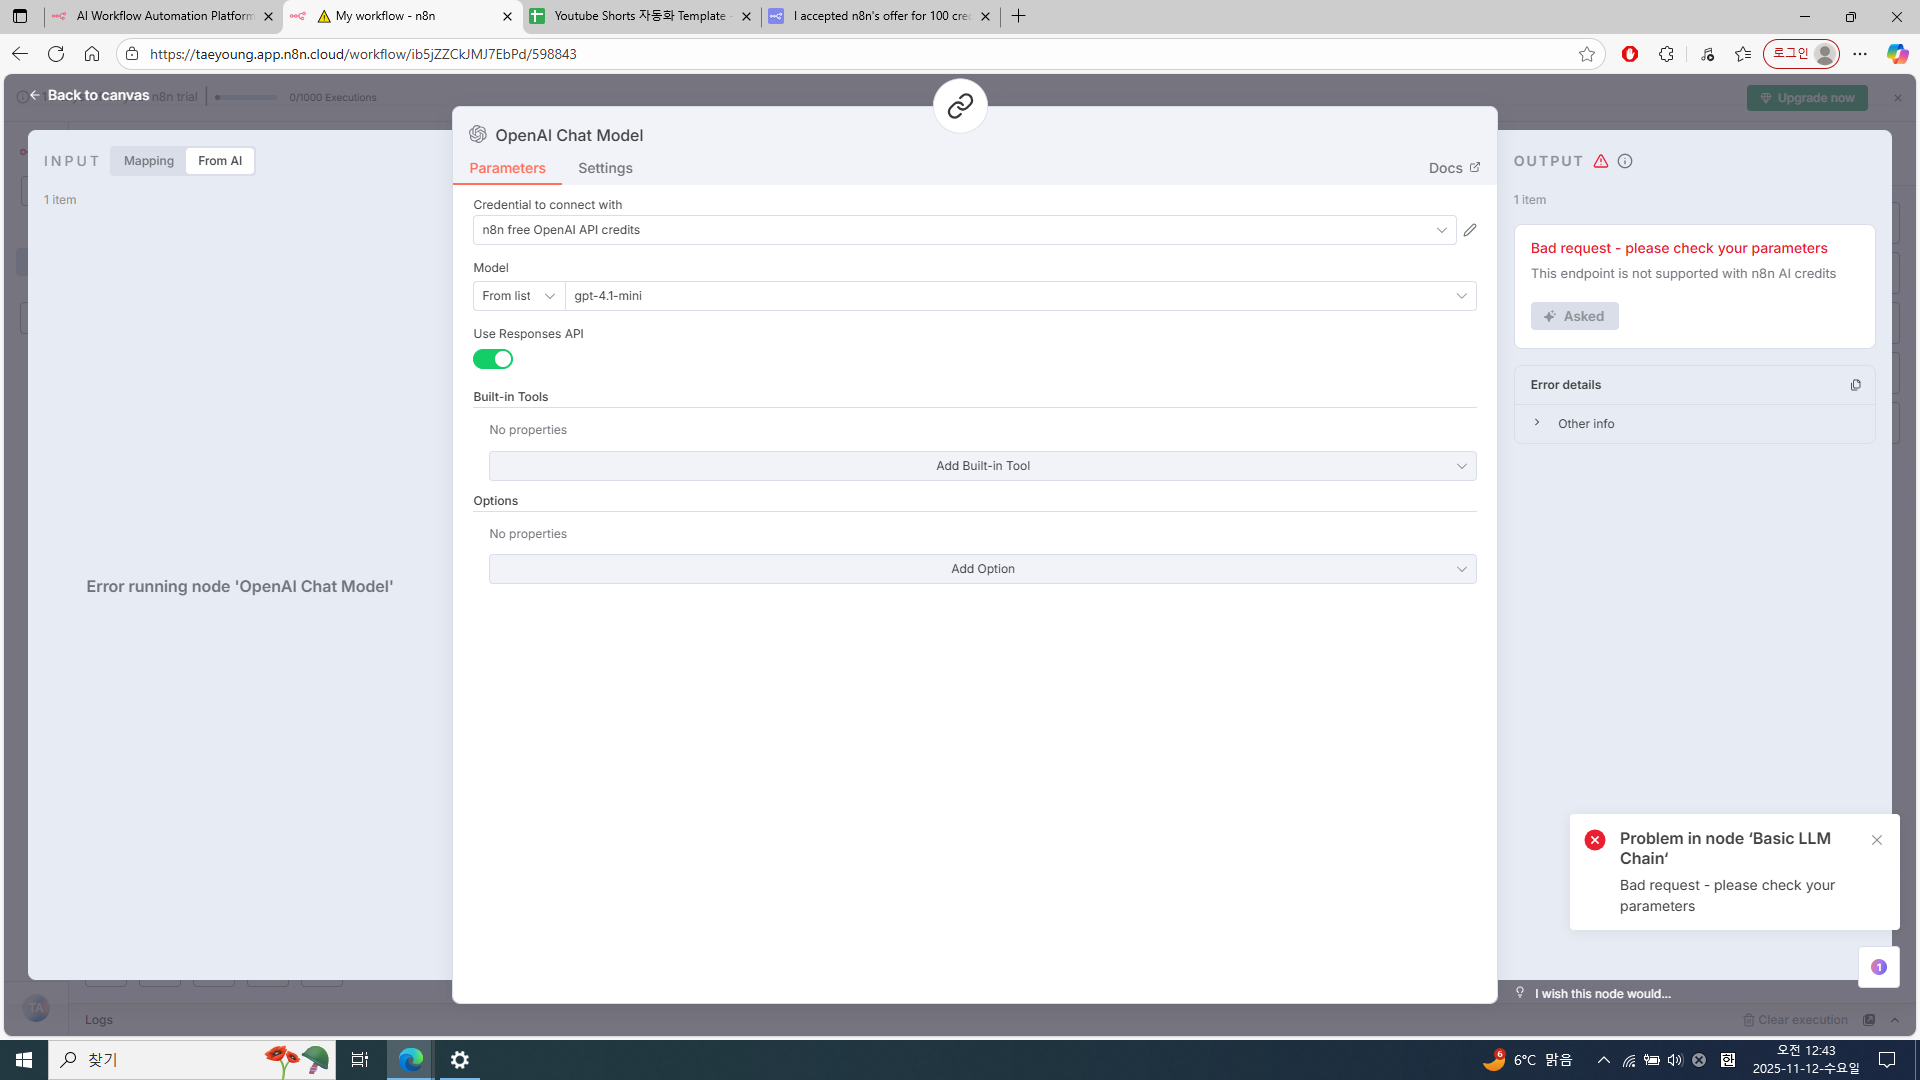Click the Upgrade now button

coord(1807,98)
